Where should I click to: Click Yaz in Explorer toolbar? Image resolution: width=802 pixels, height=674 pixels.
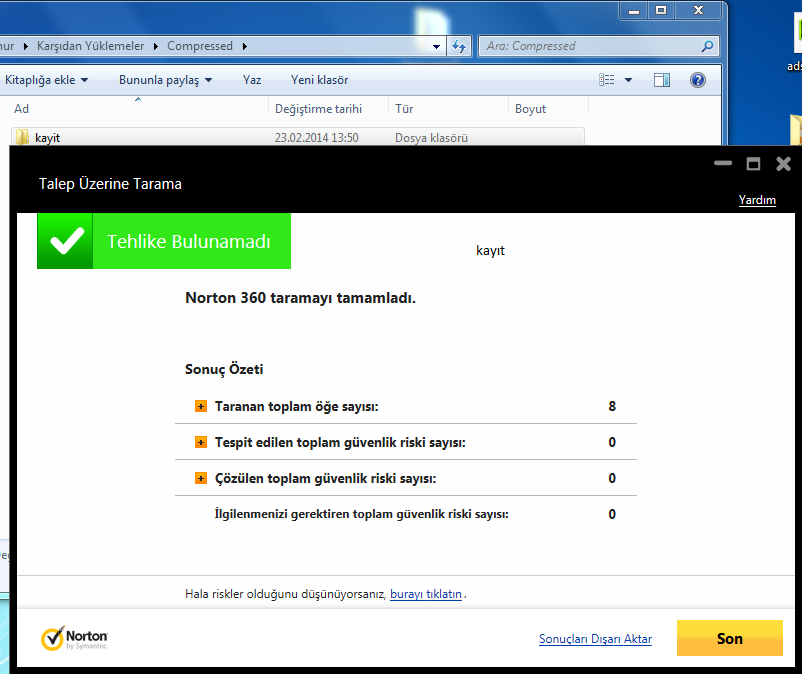click(x=252, y=80)
